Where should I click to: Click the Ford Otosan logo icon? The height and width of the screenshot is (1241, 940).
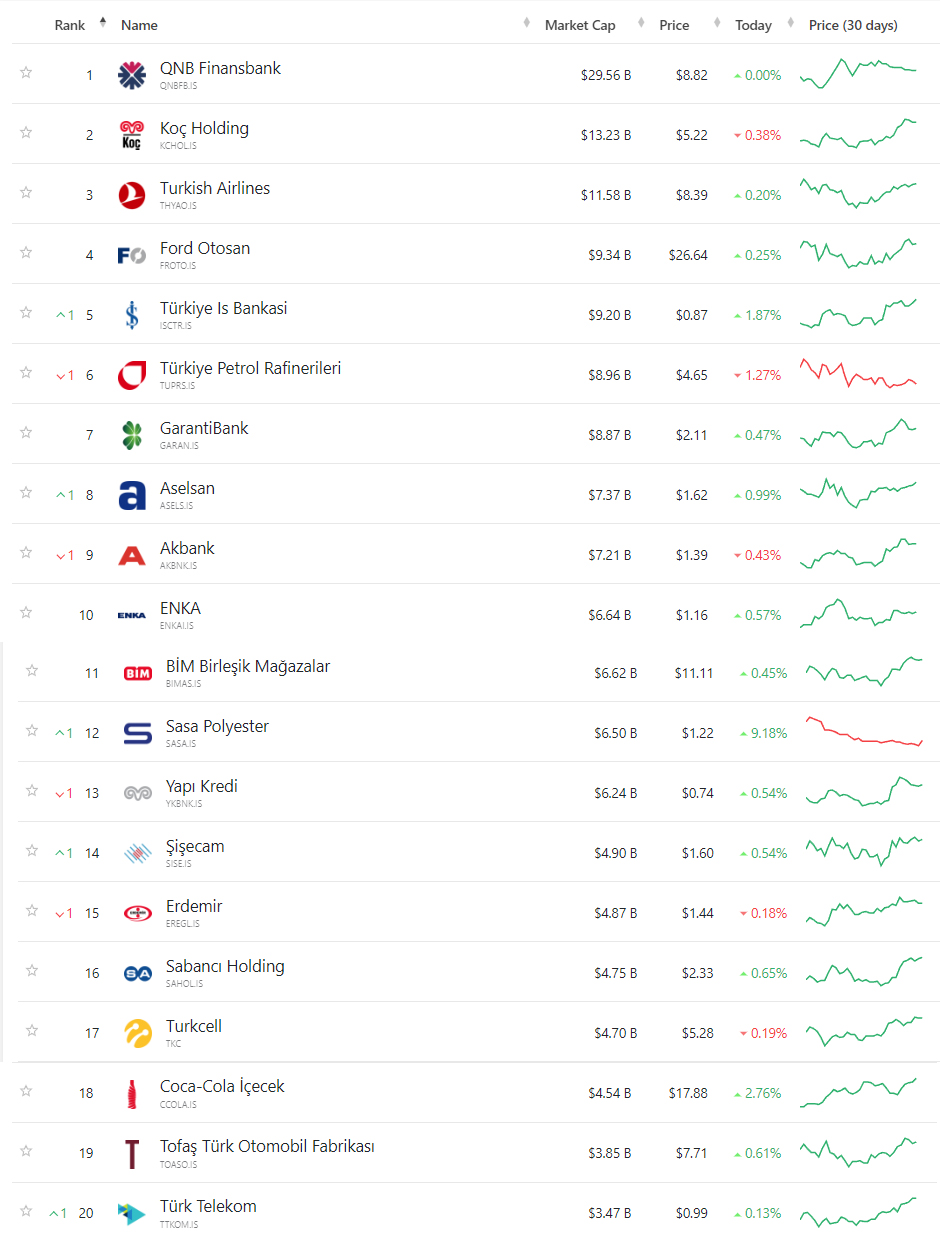tap(132, 255)
